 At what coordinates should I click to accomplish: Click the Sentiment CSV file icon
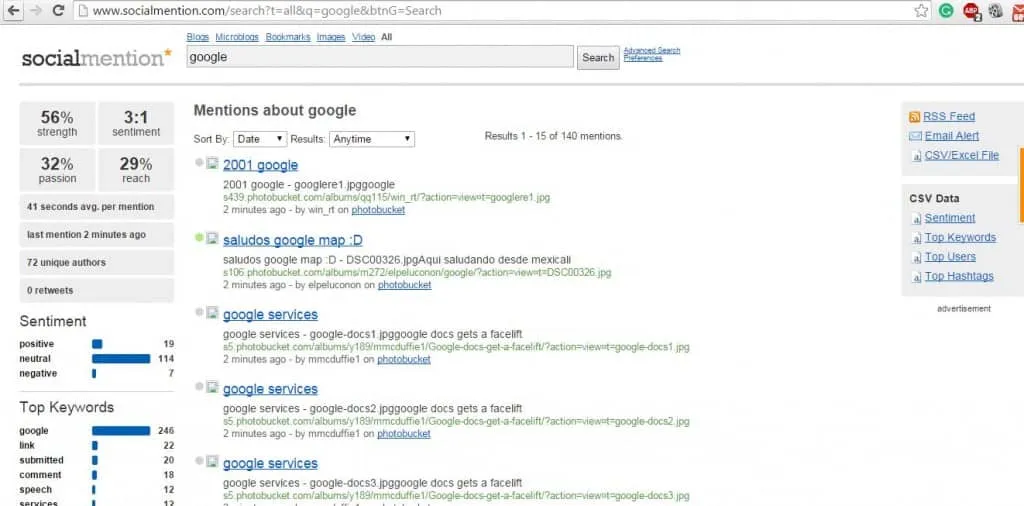pyautogui.click(x=916, y=219)
